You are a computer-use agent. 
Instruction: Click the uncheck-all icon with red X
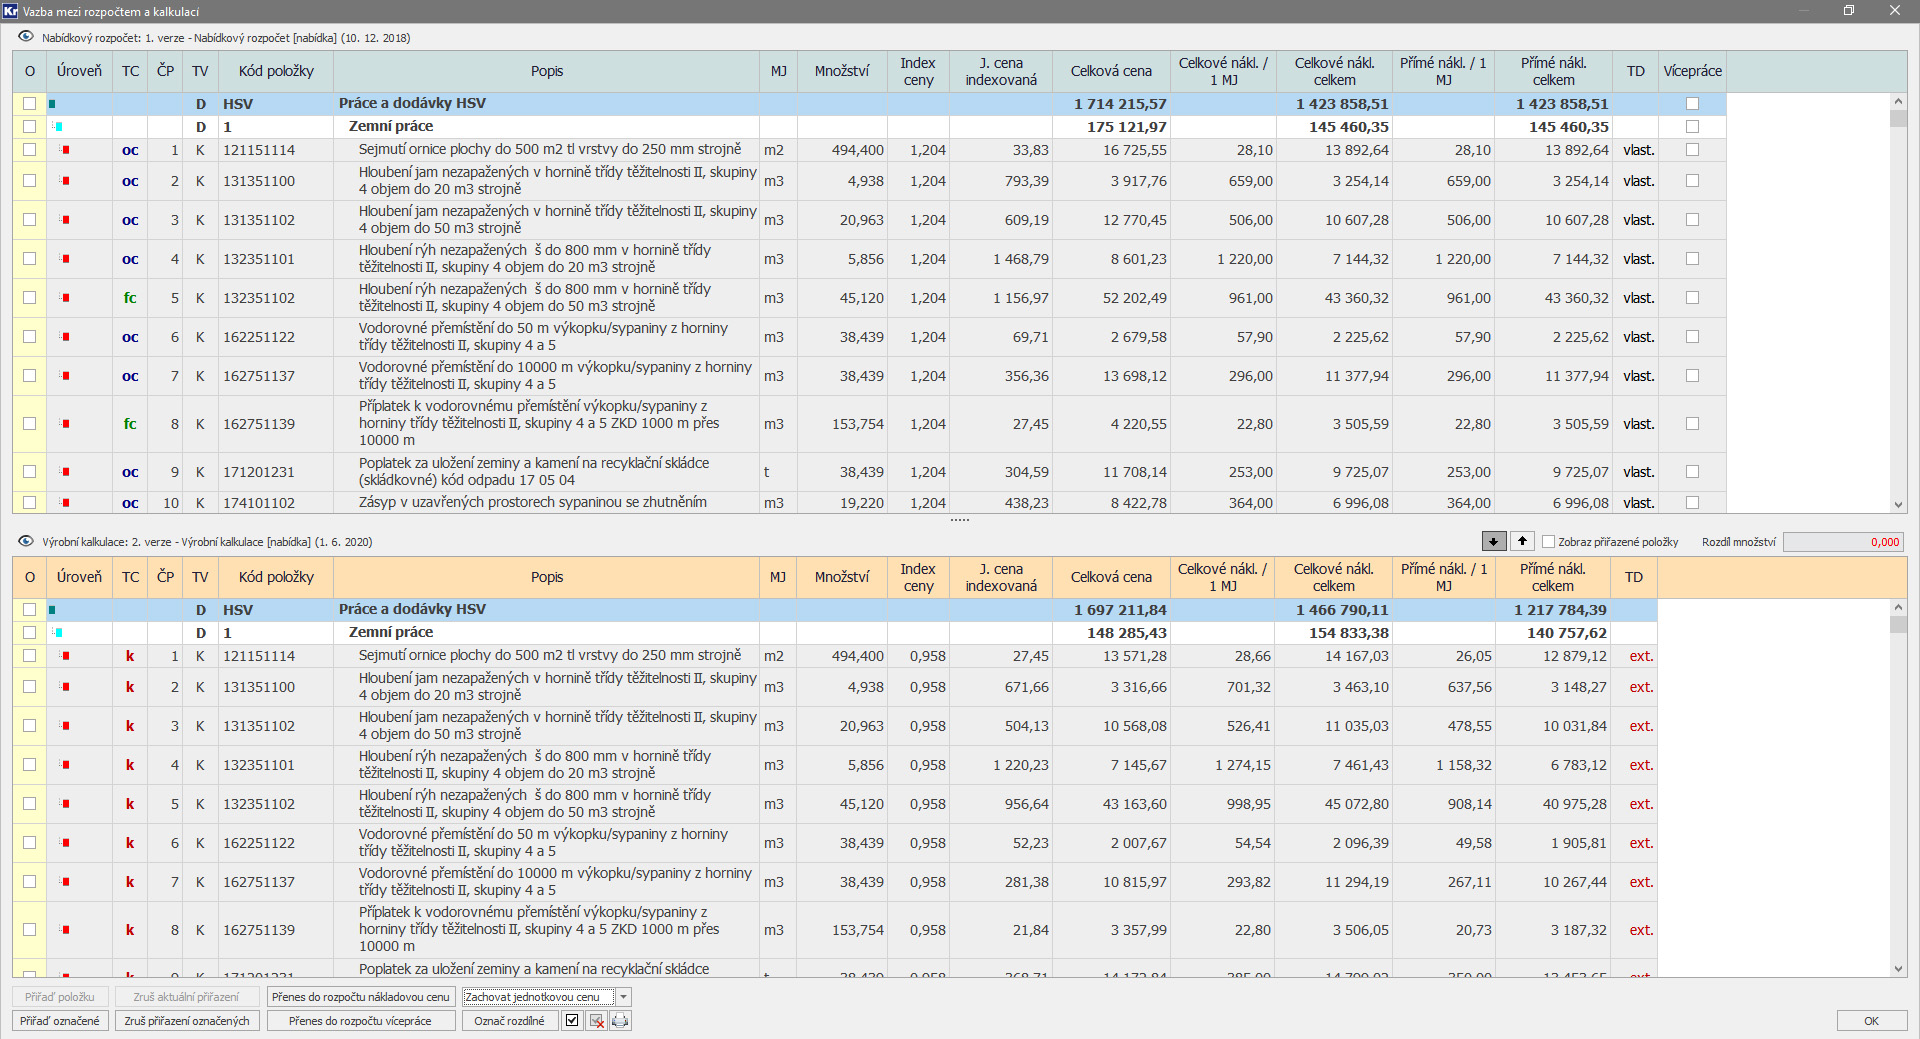tap(596, 1021)
